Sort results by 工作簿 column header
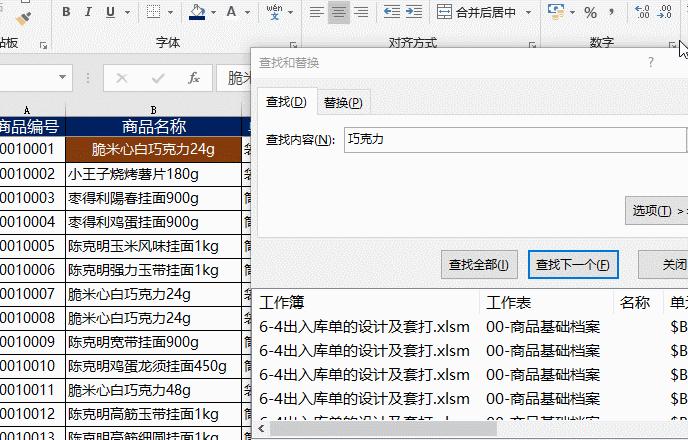This screenshot has height=440, width=688. [368, 303]
